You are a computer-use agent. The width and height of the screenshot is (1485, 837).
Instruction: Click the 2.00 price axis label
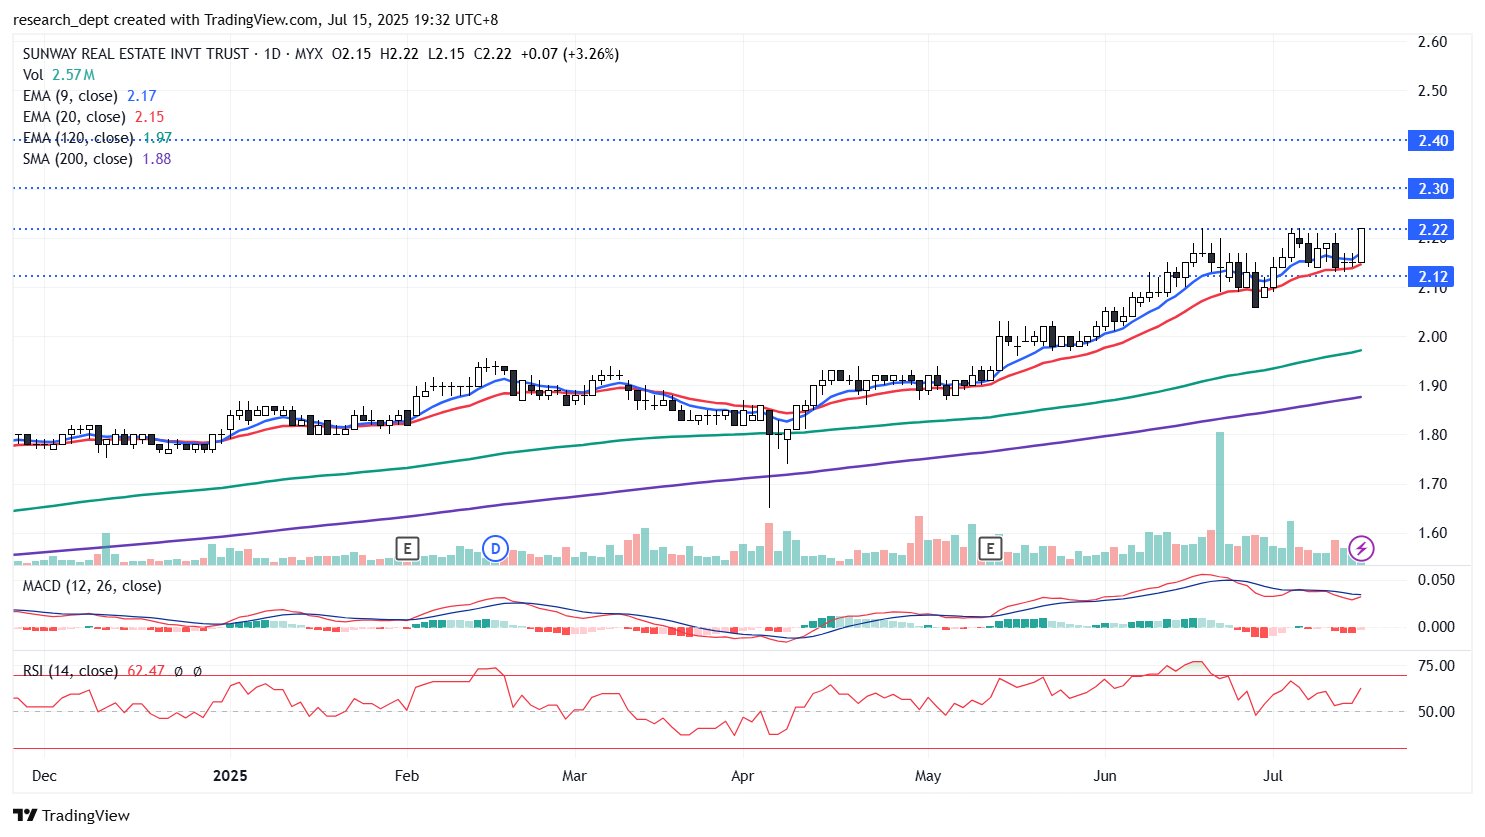1432,337
